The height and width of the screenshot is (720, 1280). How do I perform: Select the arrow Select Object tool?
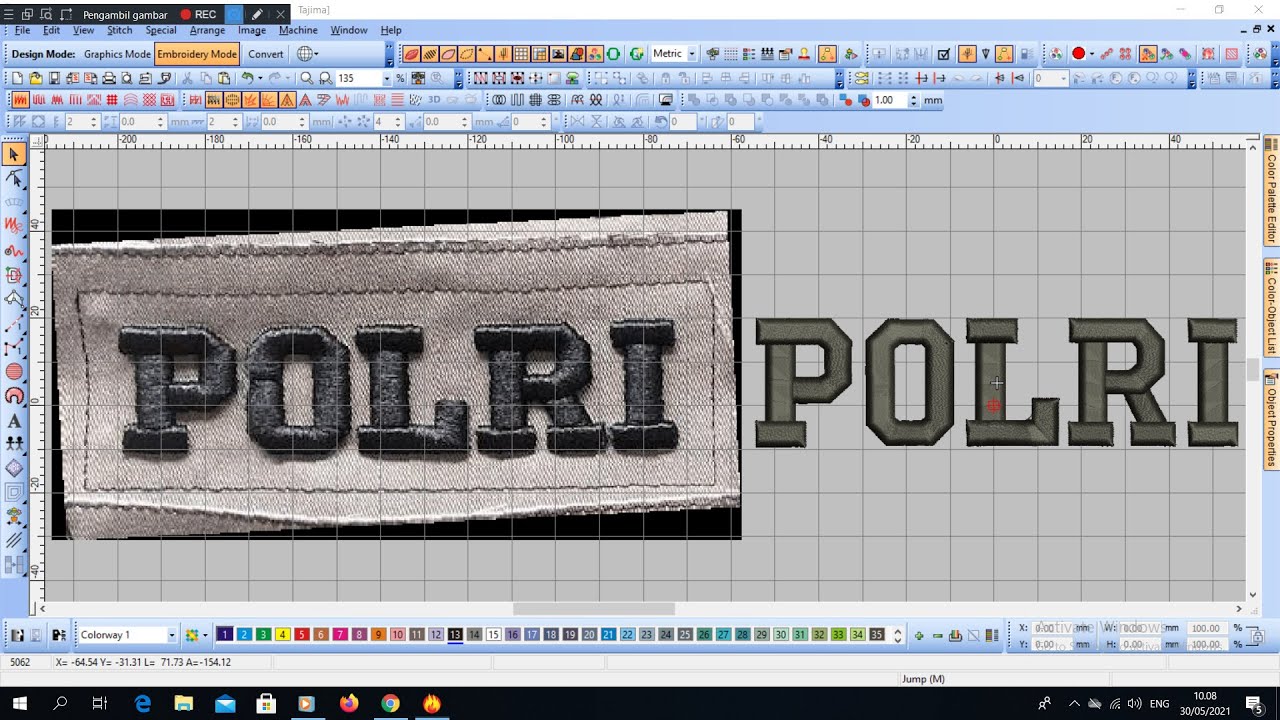click(x=14, y=154)
